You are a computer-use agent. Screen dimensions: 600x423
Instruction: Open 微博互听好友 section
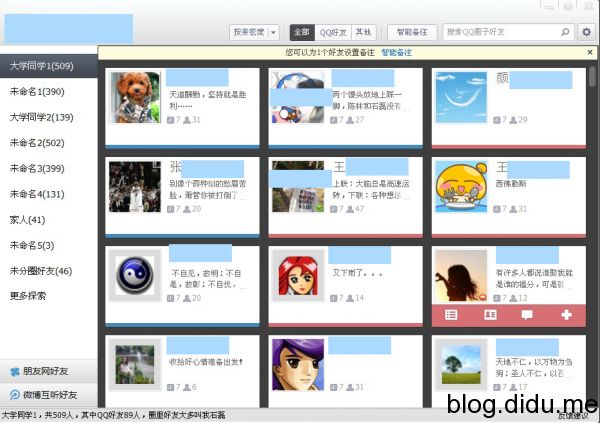click(49, 395)
